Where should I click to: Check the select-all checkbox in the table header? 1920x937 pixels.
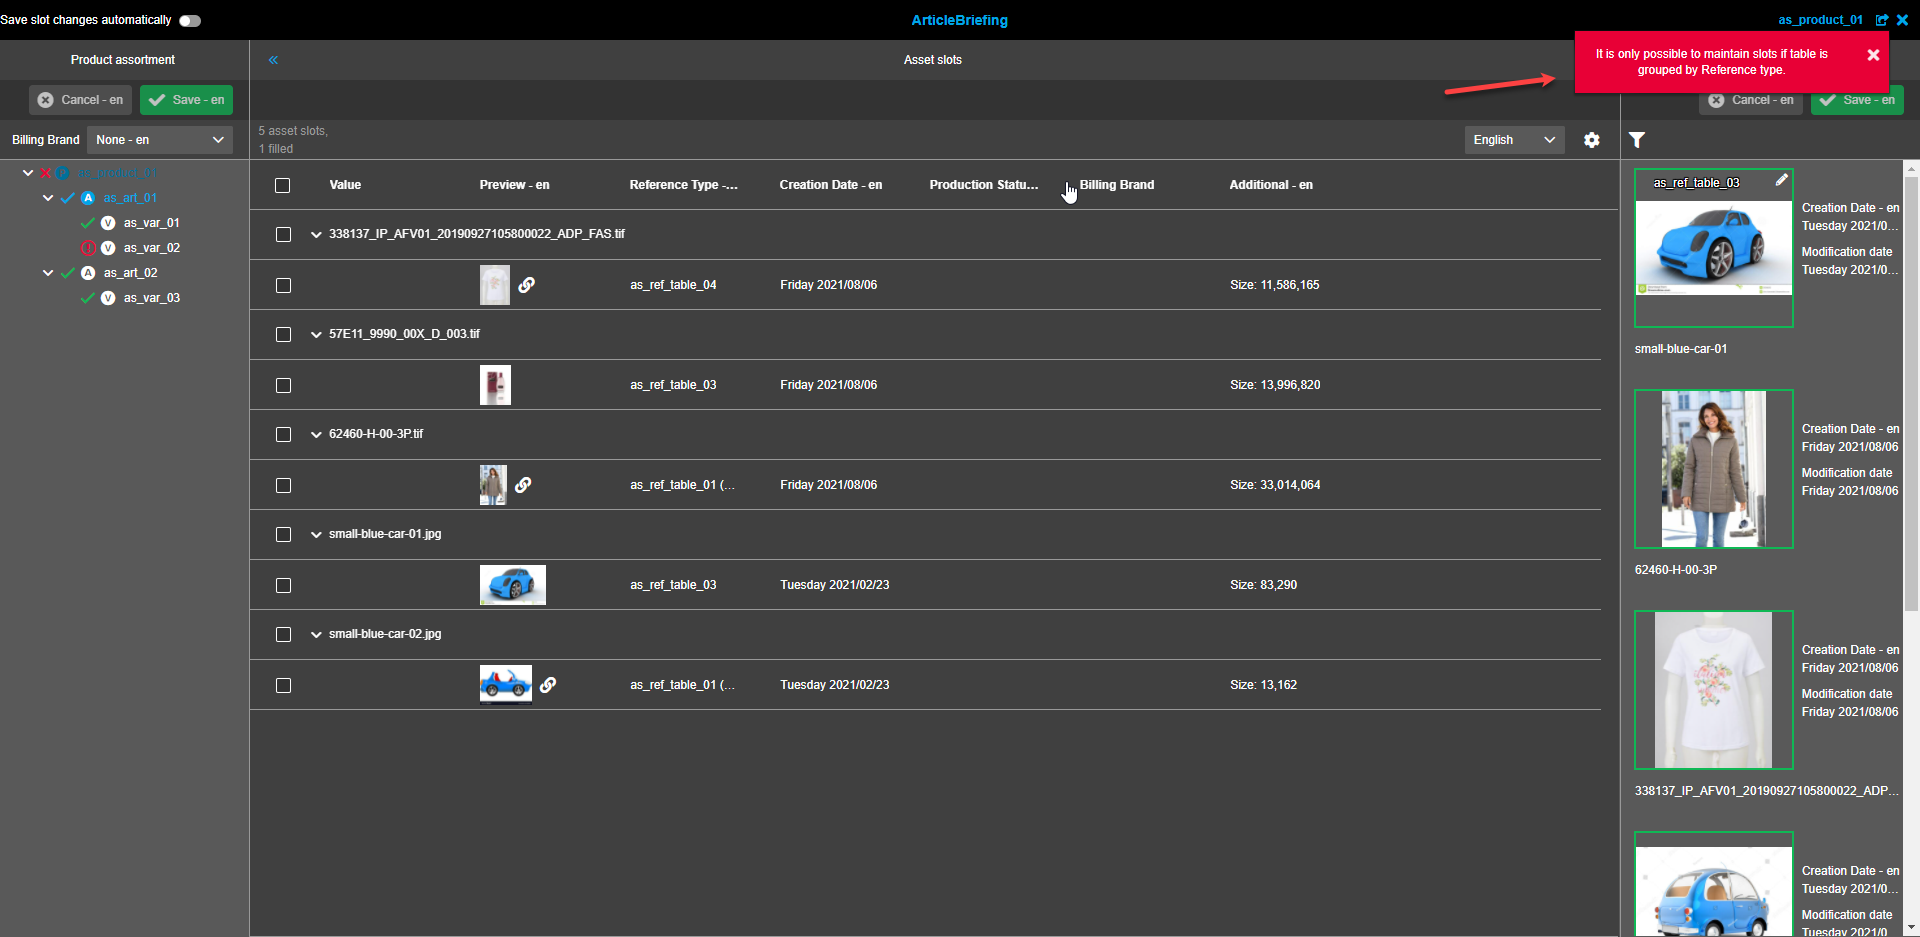[282, 185]
